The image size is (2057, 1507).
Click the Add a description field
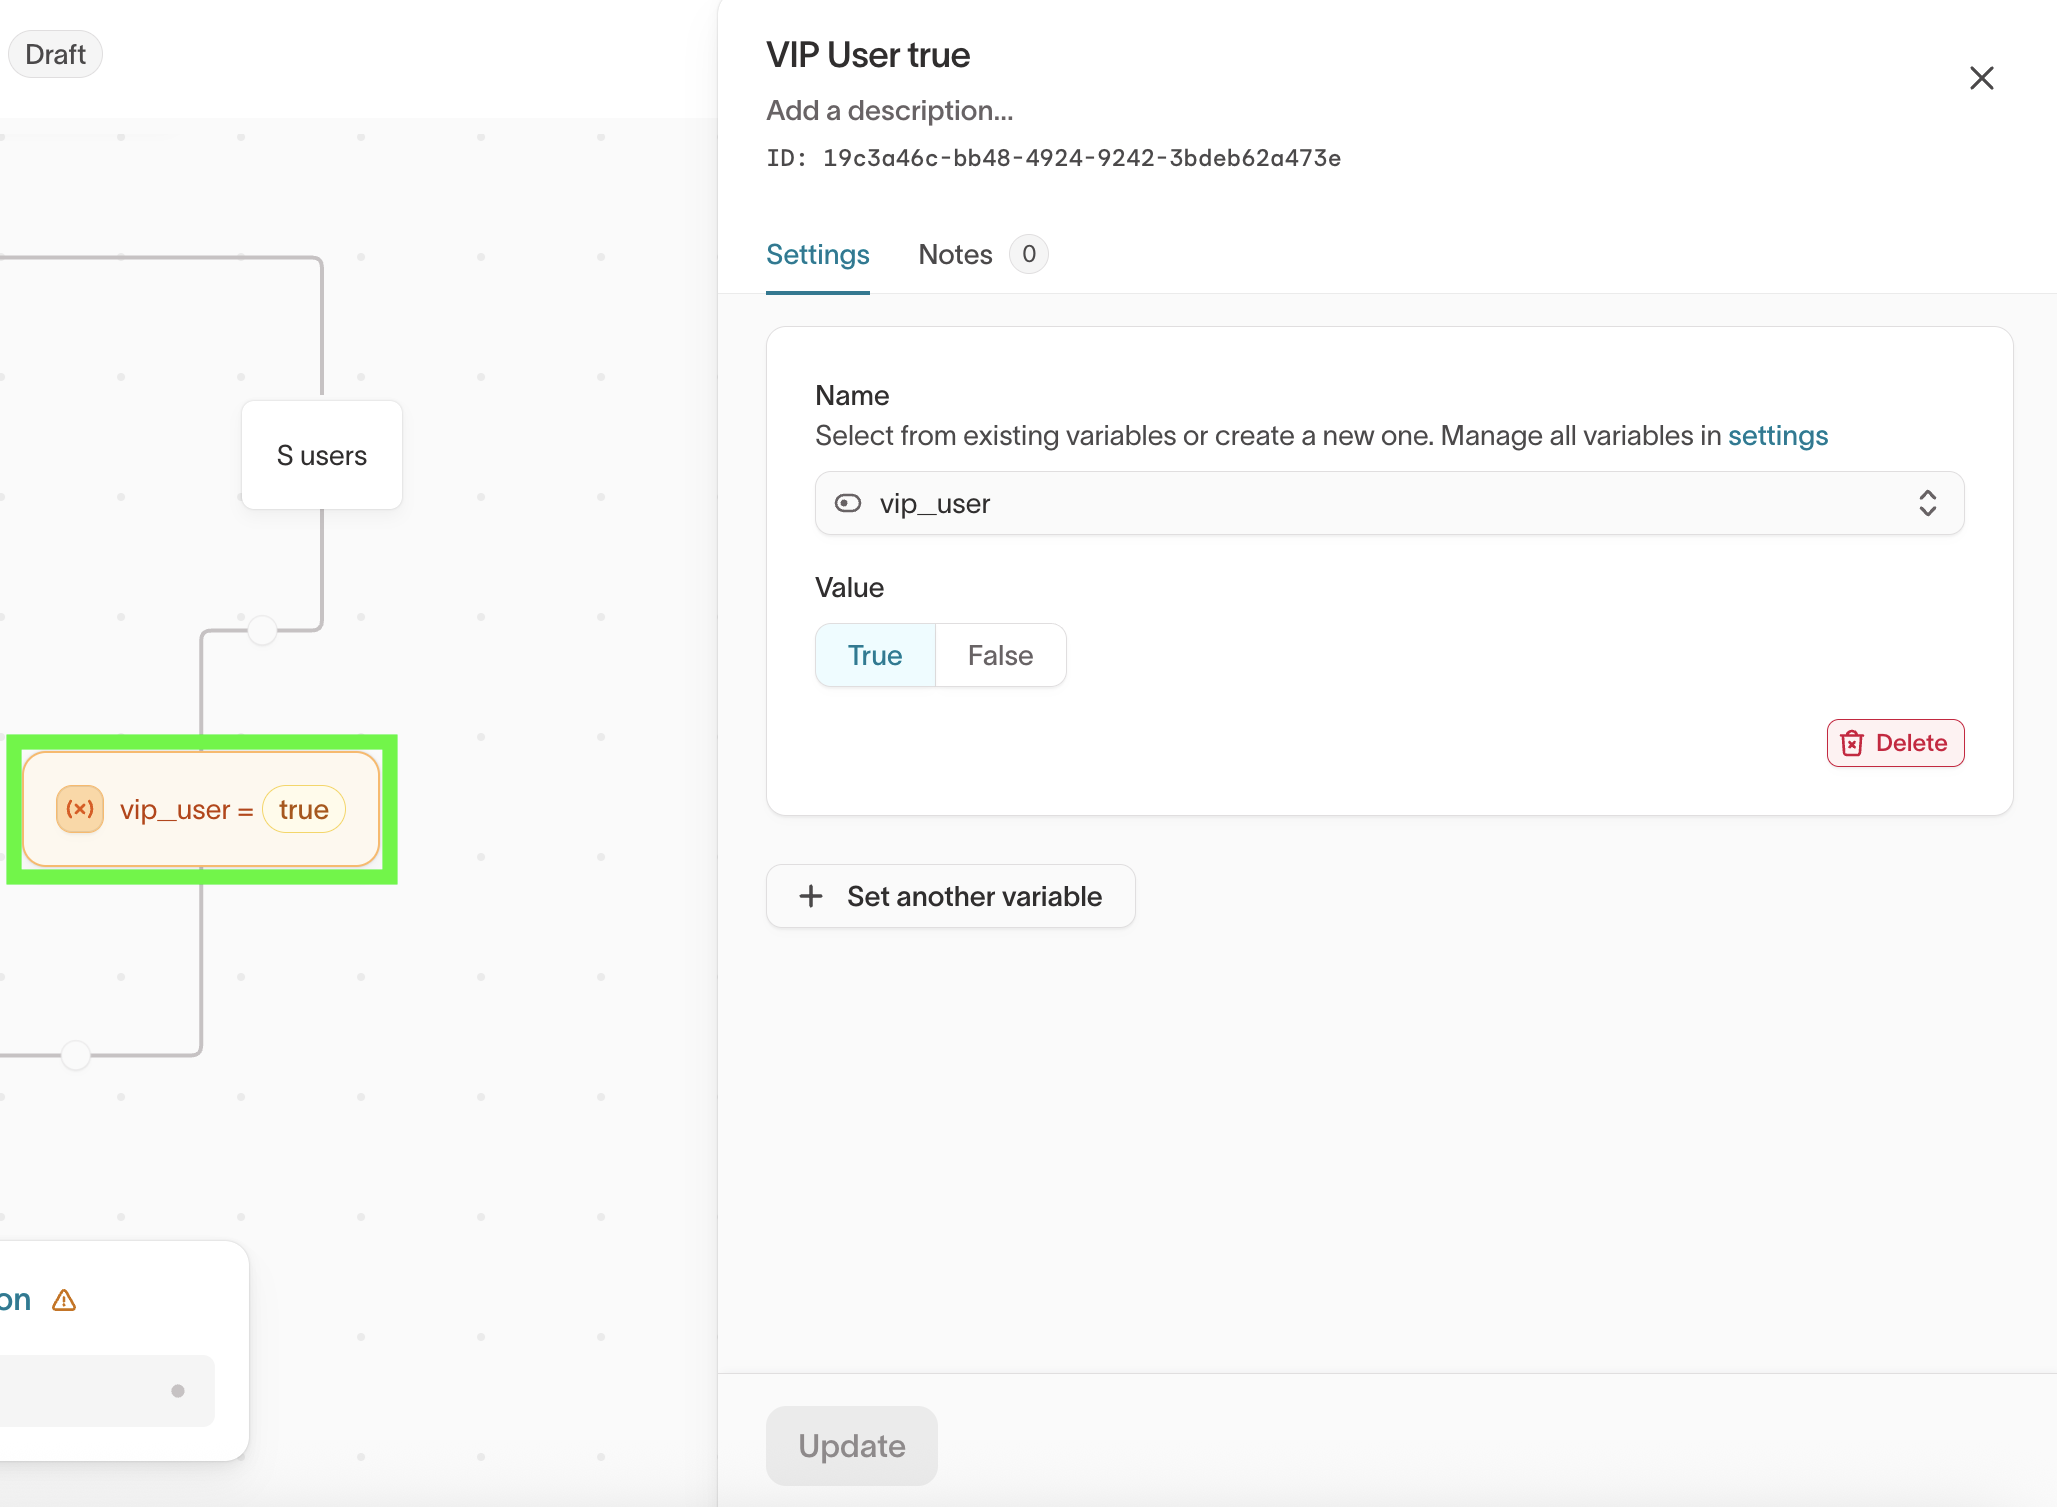tap(889, 111)
